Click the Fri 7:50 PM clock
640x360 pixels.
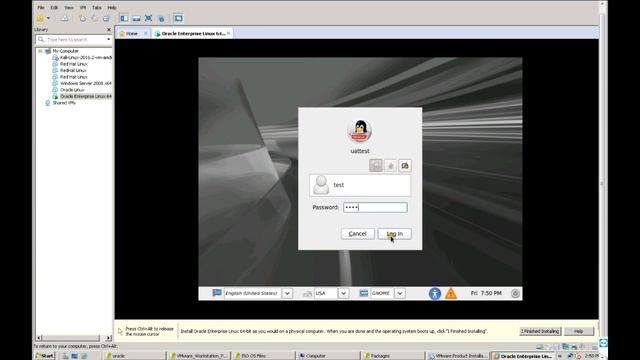tap(486, 293)
